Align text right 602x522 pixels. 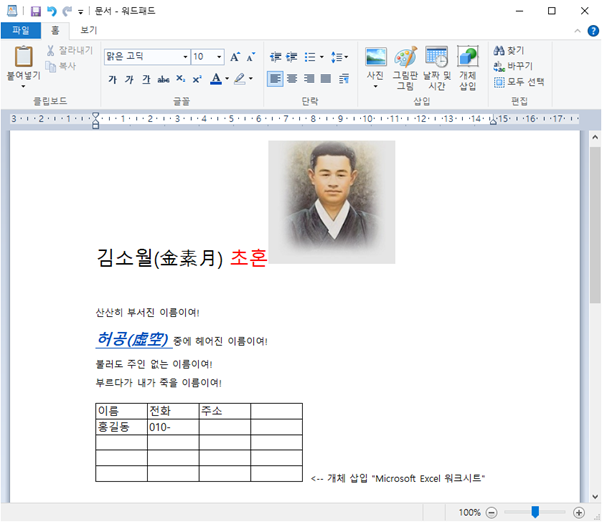coord(309,79)
